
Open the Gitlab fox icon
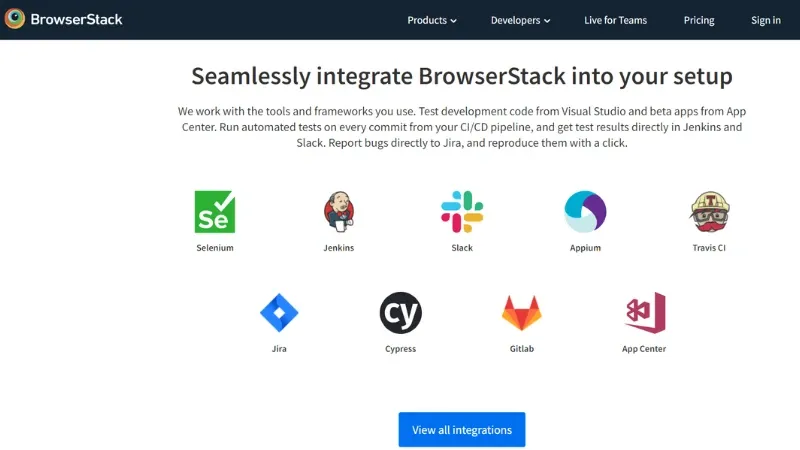pos(521,313)
